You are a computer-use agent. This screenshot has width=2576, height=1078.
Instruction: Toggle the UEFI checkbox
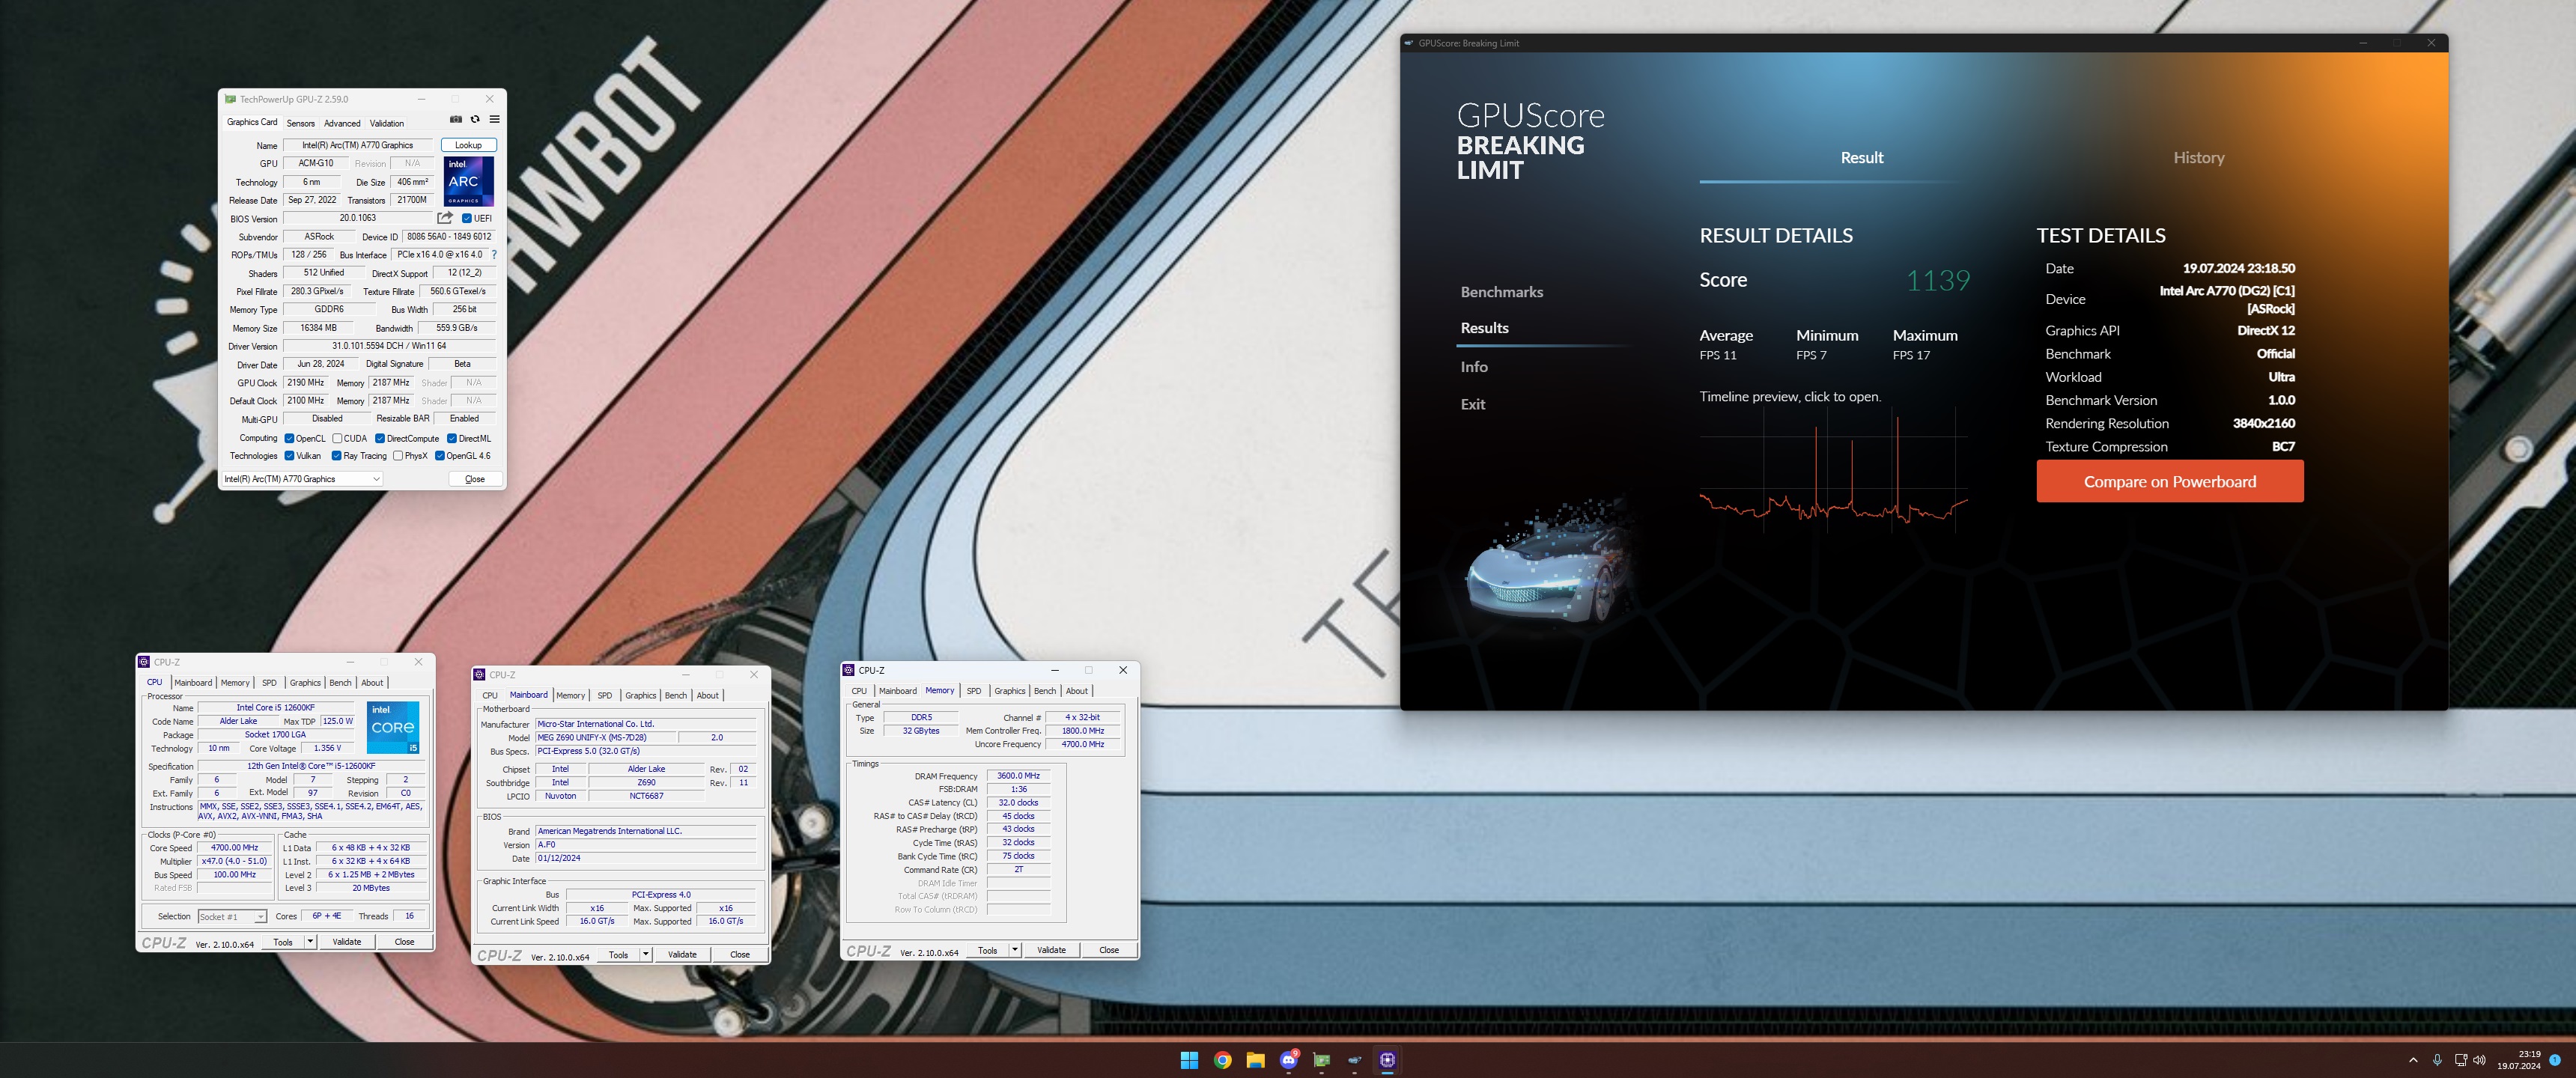click(467, 218)
